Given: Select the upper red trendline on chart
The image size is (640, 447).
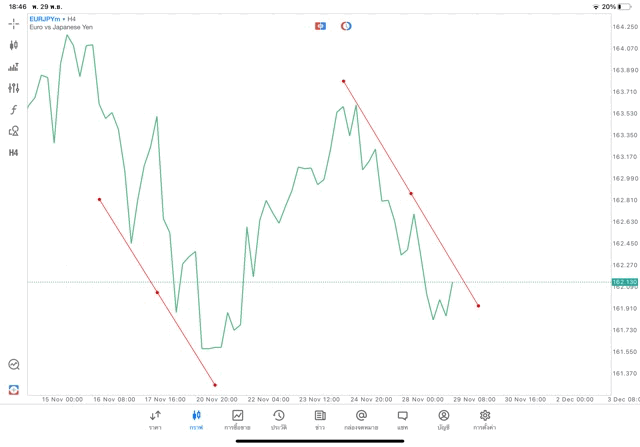Looking at the screenshot, I should (411, 193).
